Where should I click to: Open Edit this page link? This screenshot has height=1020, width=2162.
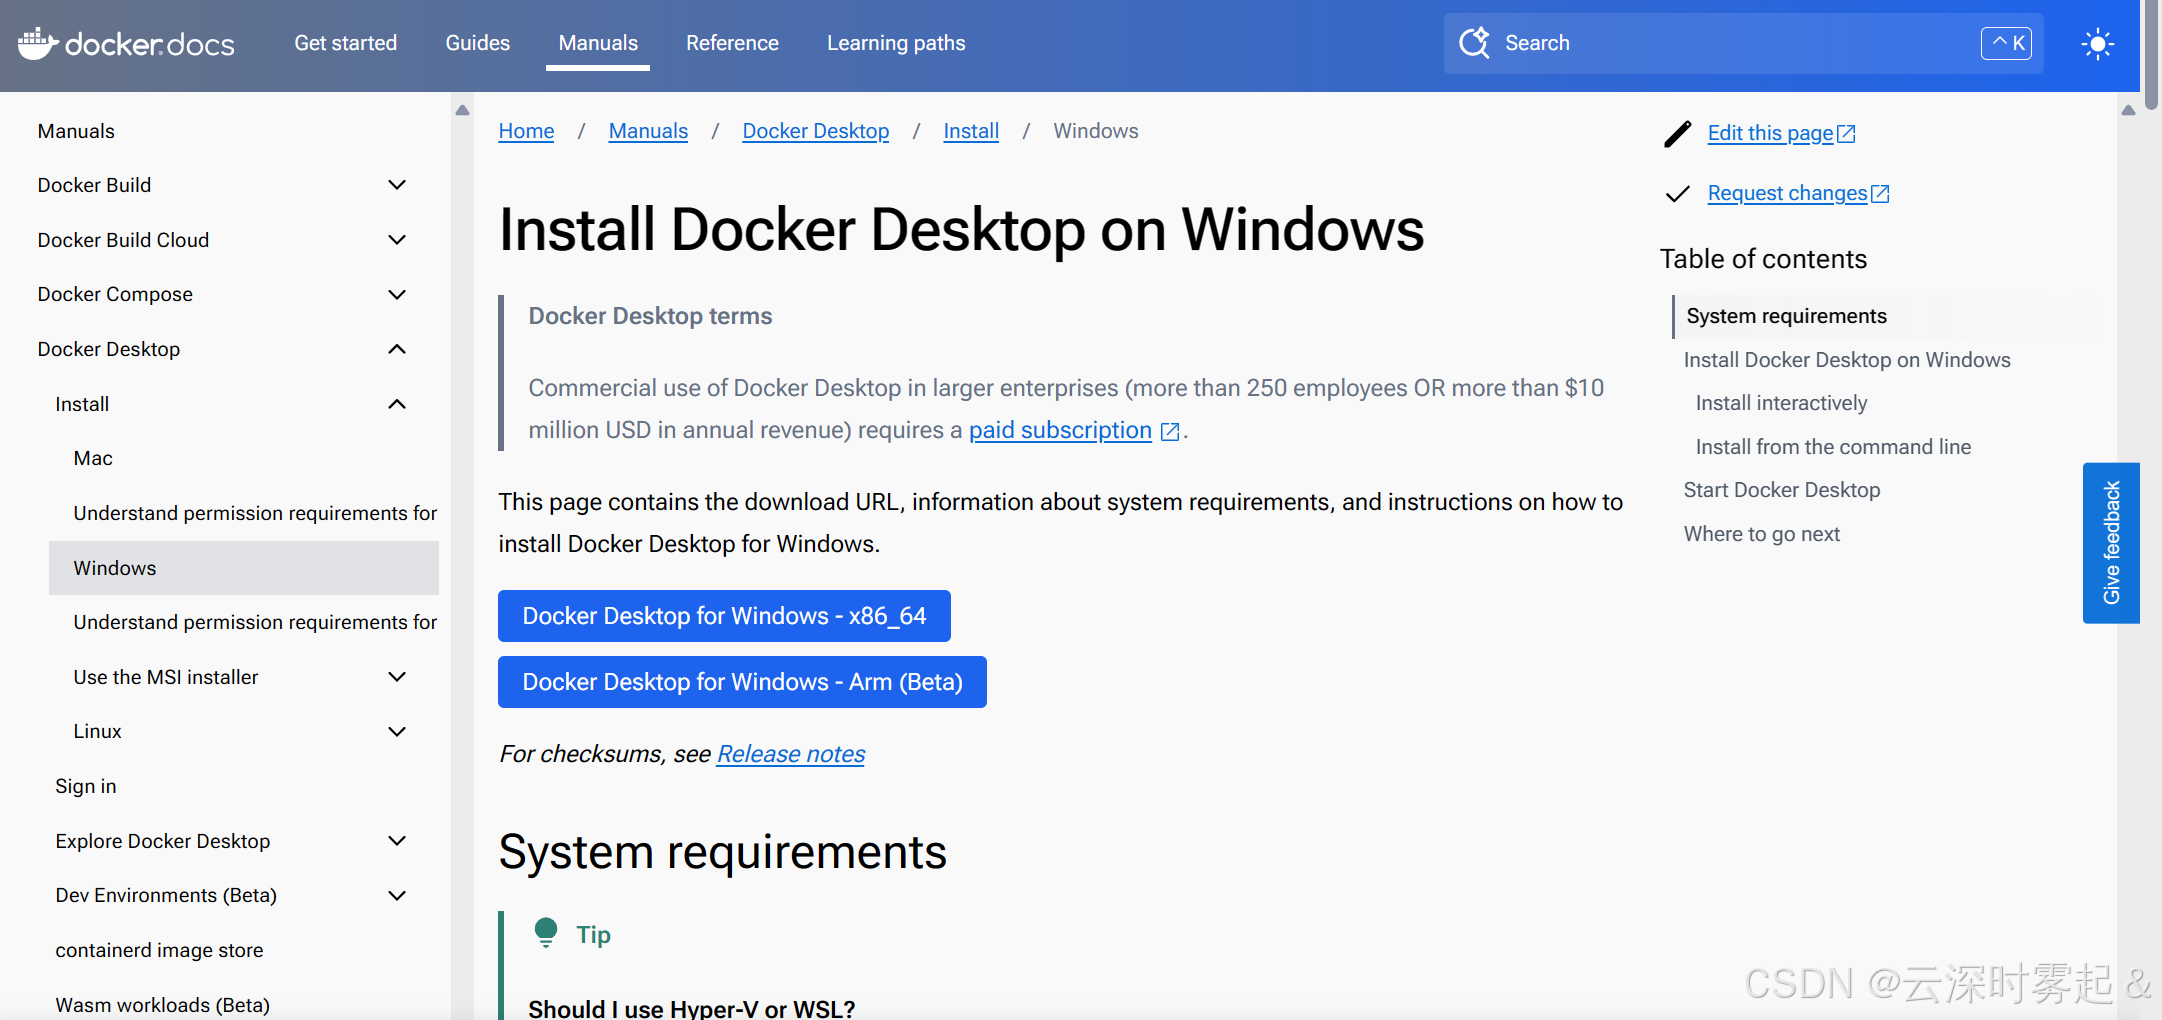coord(1770,133)
